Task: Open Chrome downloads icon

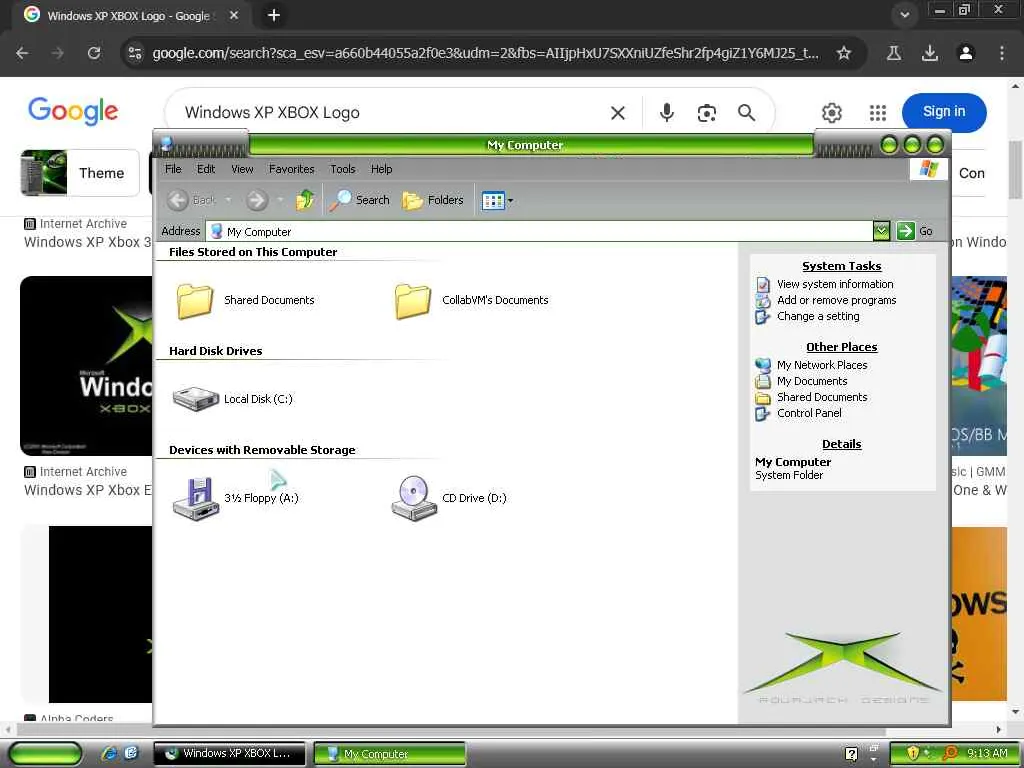Action: click(929, 53)
